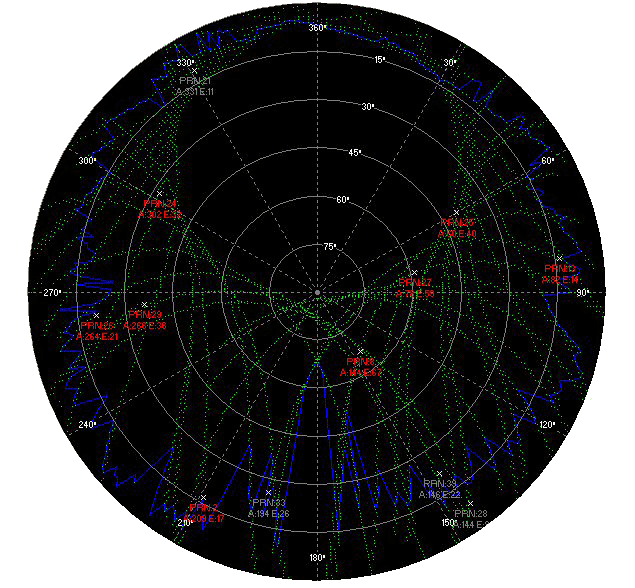Select the PRN 25 satellite marker
Screen dimensions: 635x588
[x=97, y=315]
